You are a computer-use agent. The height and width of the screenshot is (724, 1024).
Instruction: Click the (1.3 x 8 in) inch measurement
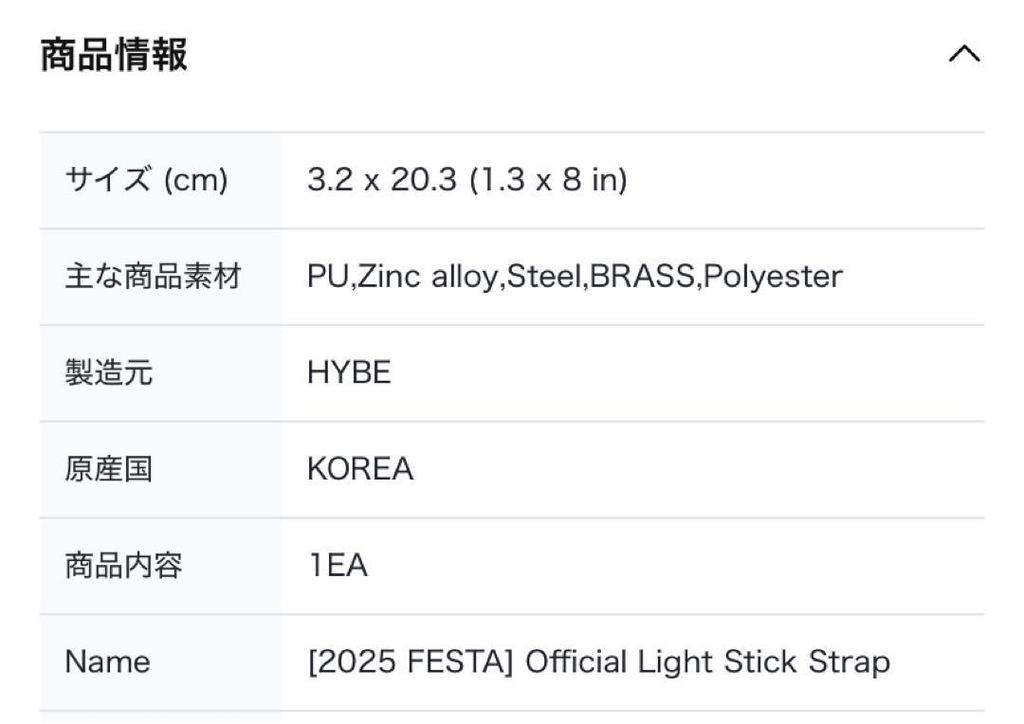coord(548,180)
